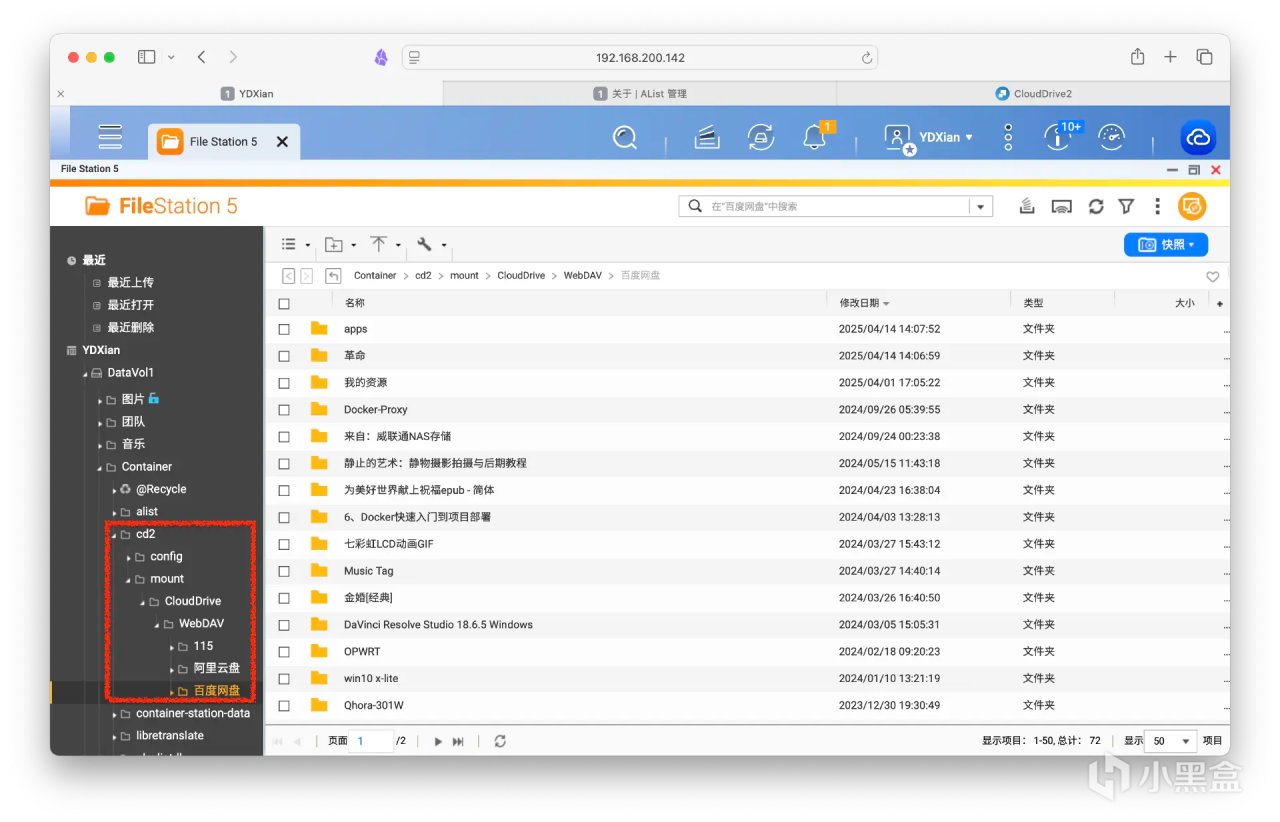The height and width of the screenshot is (822, 1280).
Task: Expand the 115 folder in tree
Action: tap(172, 647)
